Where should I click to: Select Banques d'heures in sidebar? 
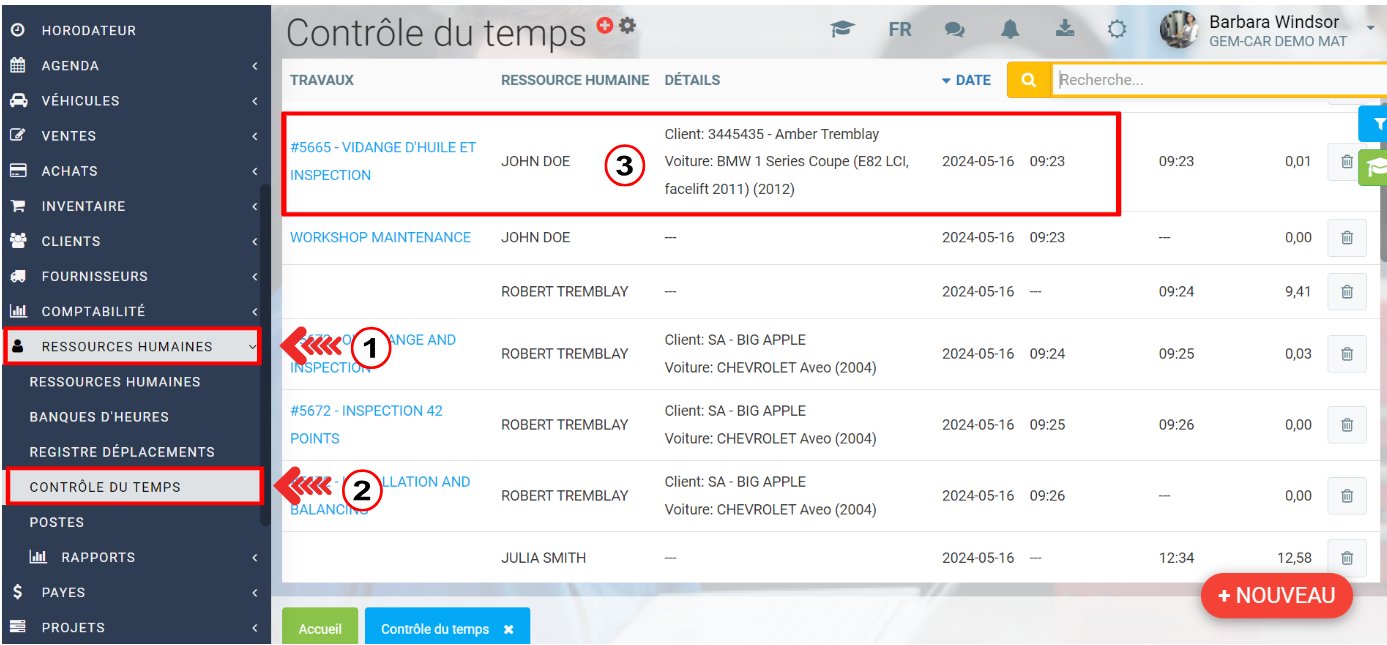coord(99,417)
